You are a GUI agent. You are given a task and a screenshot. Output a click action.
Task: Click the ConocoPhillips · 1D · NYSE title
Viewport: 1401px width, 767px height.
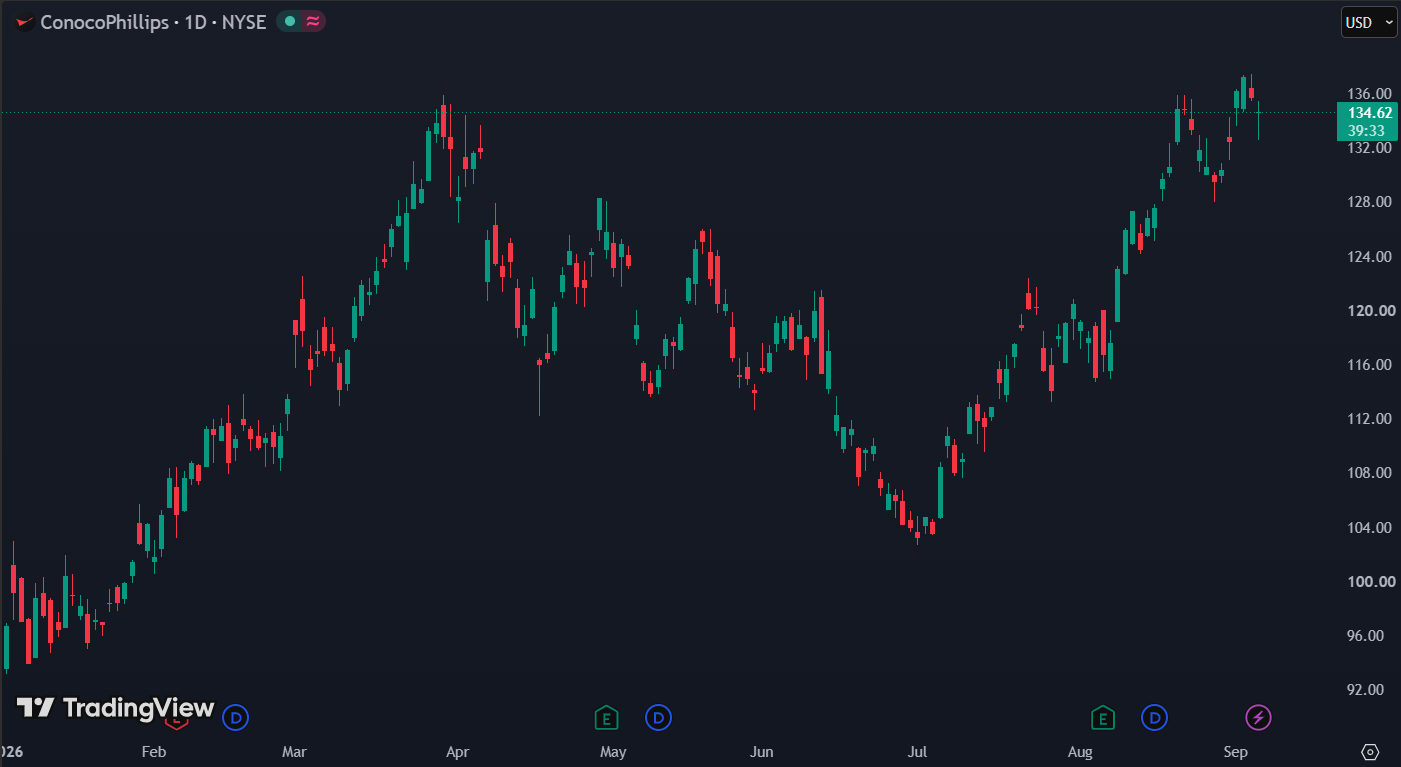tap(153, 22)
